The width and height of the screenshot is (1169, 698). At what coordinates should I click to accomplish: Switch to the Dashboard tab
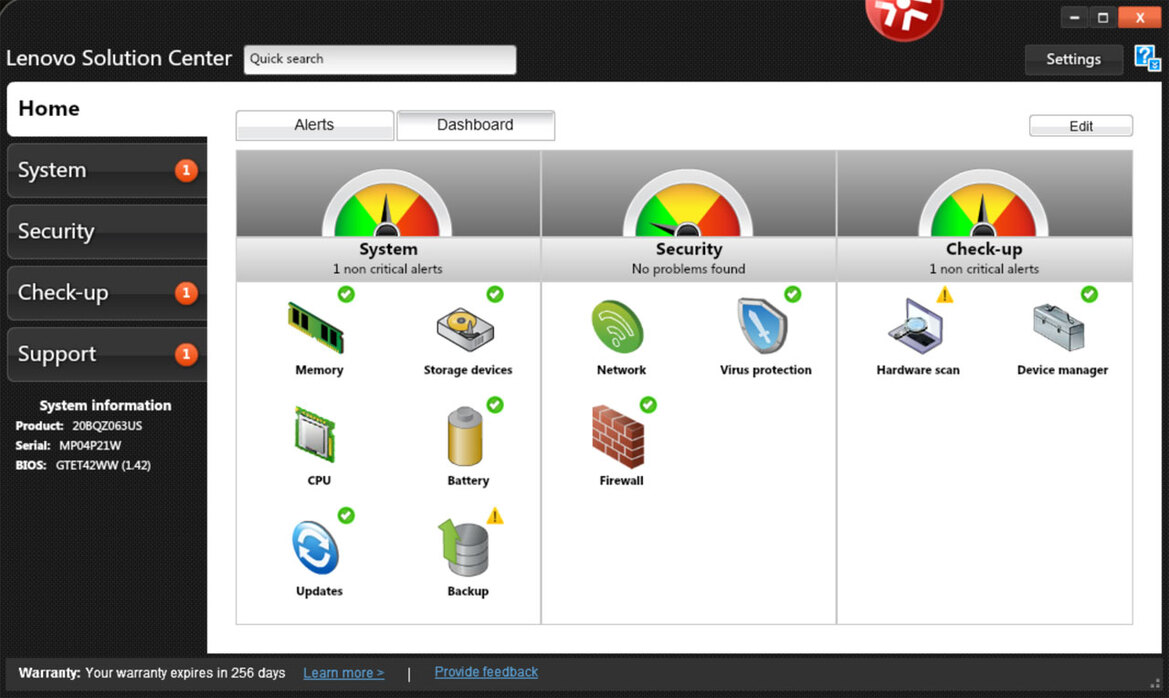(476, 125)
